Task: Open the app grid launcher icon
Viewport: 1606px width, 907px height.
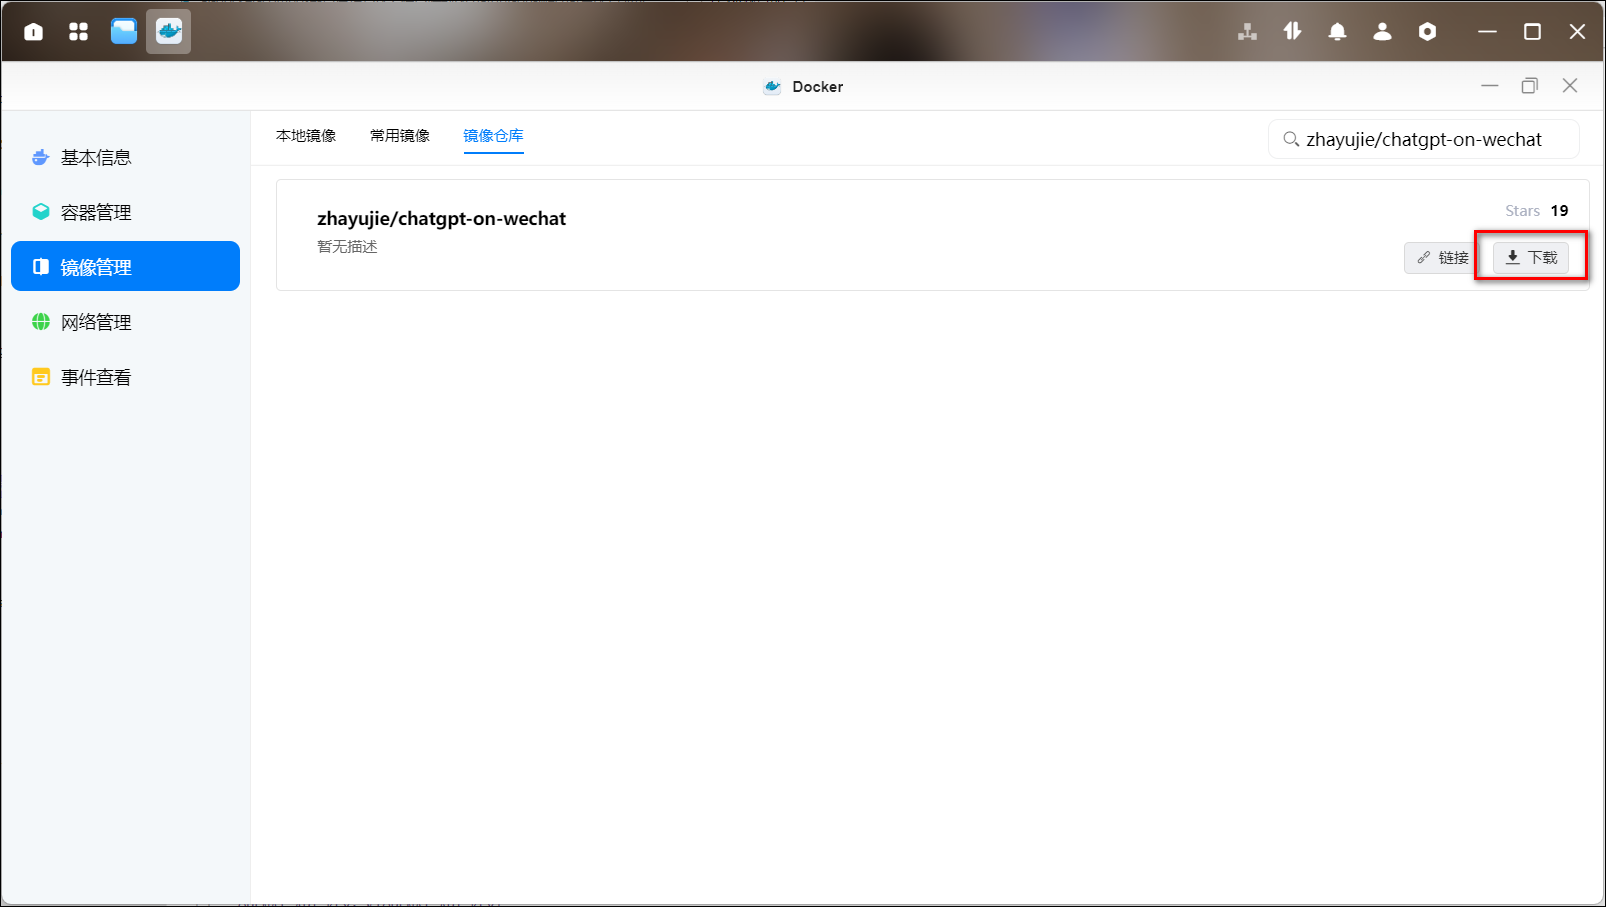Action: [x=78, y=32]
